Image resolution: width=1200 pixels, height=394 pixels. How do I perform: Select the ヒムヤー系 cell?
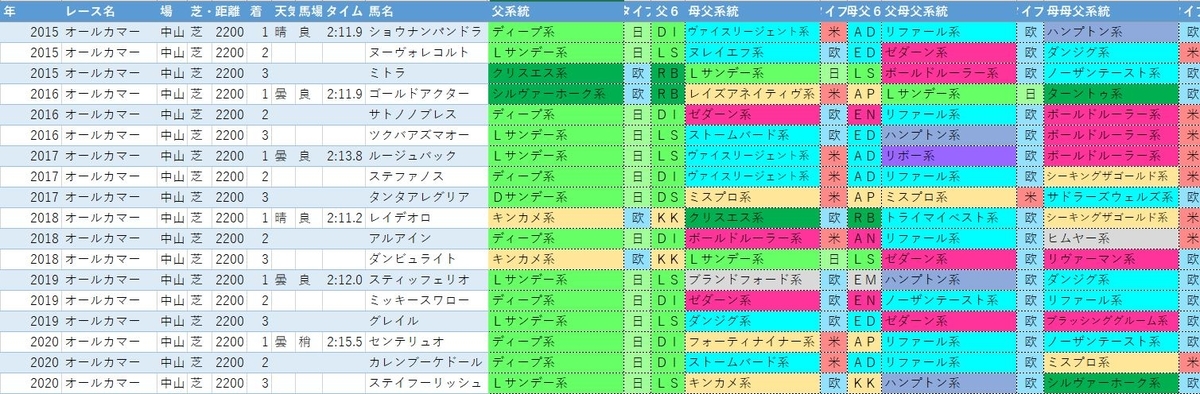pyautogui.click(x=1110, y=238)
